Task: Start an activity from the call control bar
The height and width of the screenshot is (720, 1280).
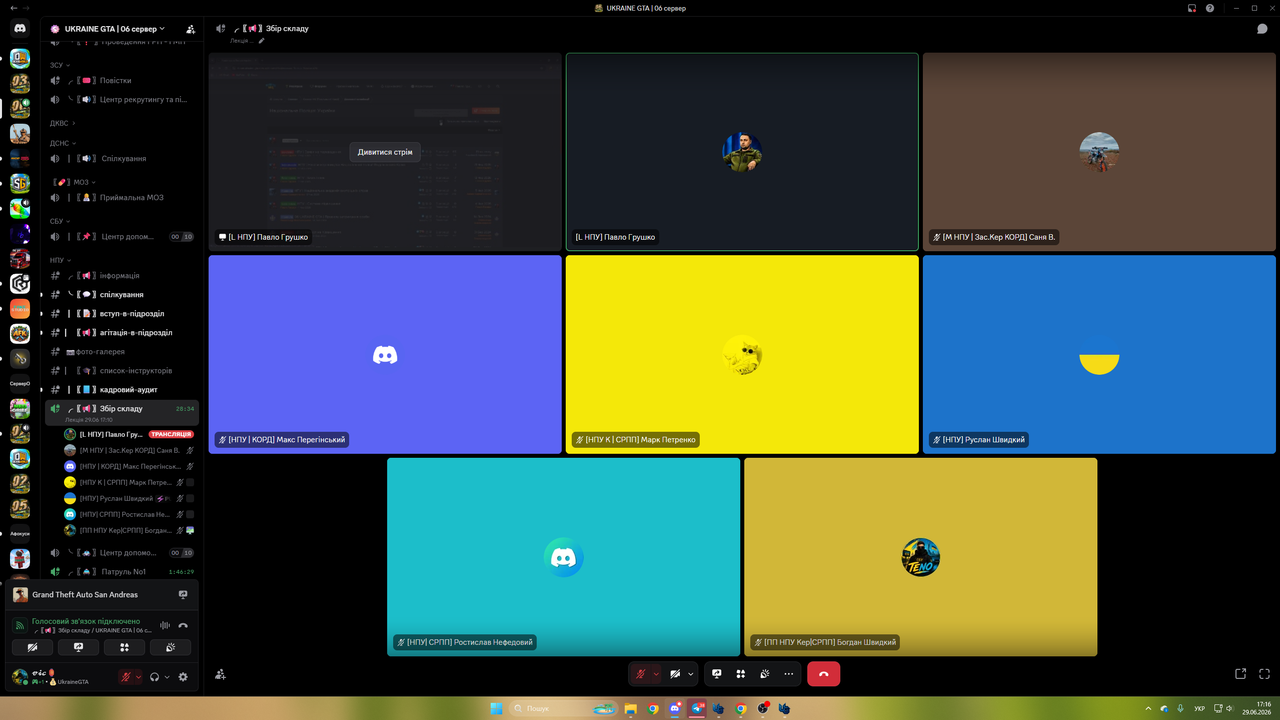Action: point(741,674)
